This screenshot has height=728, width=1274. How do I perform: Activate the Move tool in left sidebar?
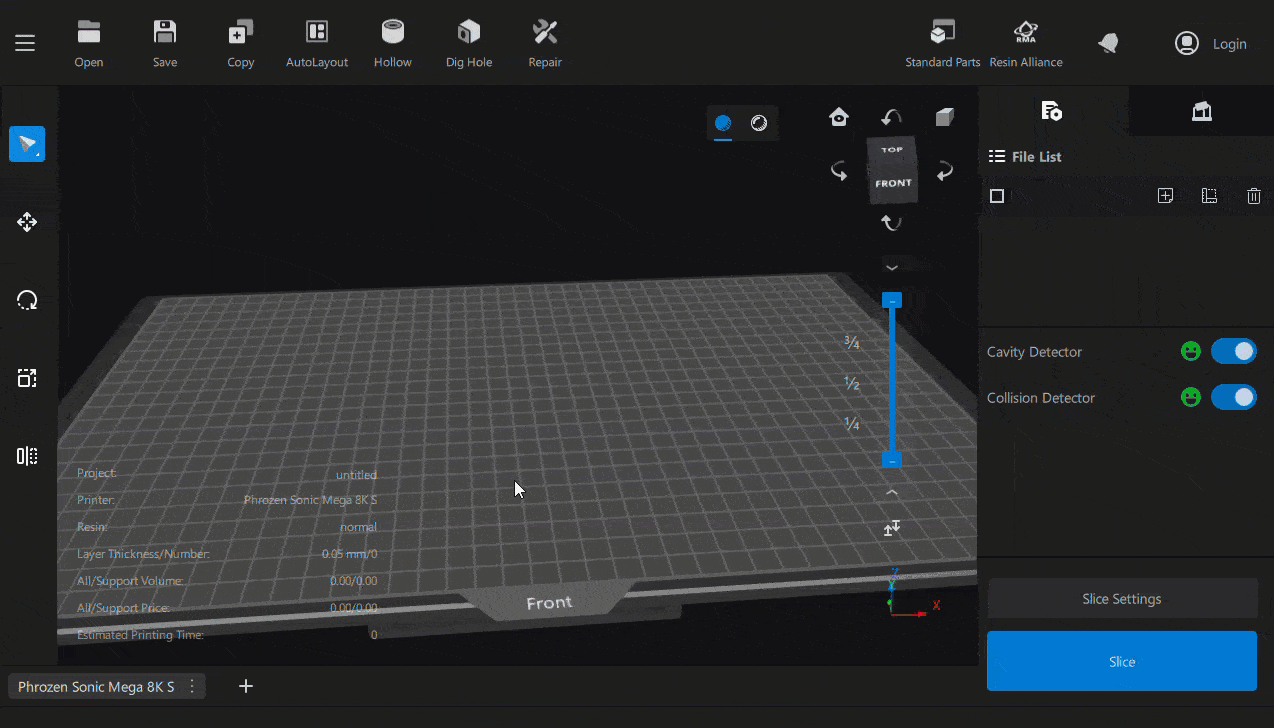[27, 222]
